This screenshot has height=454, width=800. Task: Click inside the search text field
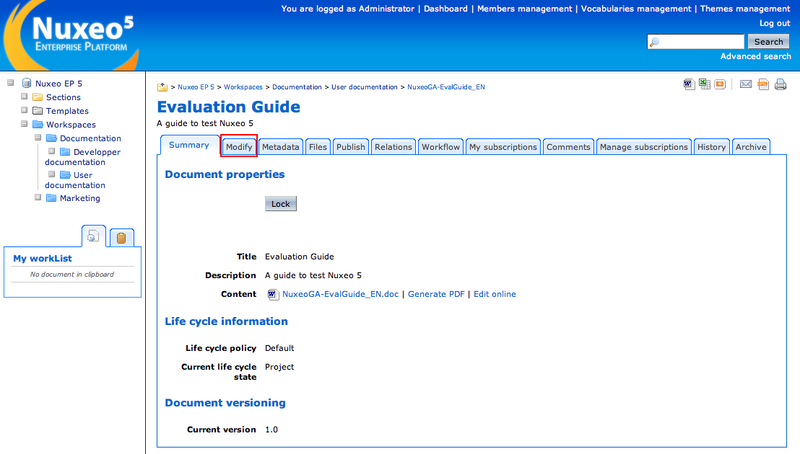point(696,41)
